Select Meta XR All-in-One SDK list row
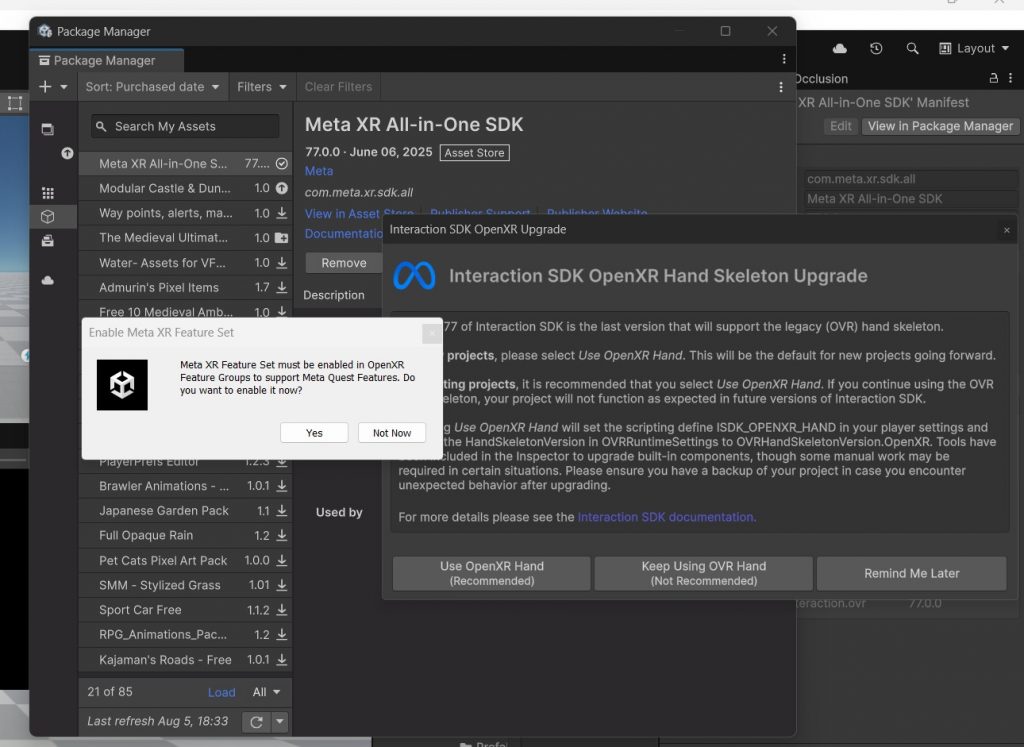This screenshot has width=1024, height=747. (x=185, y=163)
